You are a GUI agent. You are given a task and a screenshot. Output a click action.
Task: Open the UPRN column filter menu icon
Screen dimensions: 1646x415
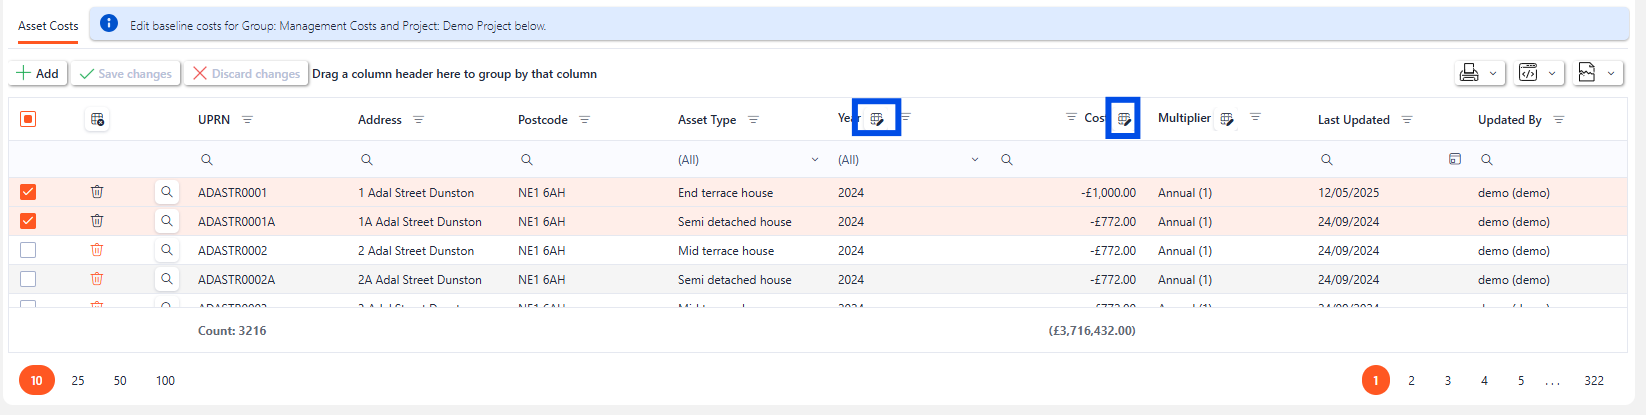[247, 120]
